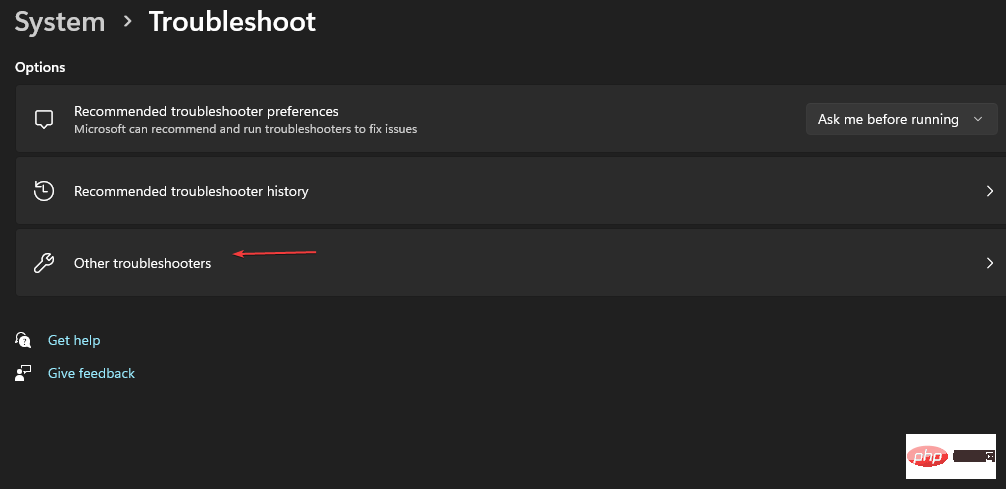Image resolution: width=1006 pixels, height=489 pixels.
Task: Select the Troubleshoot breadcrumb title
Action: tap(232, 22)
